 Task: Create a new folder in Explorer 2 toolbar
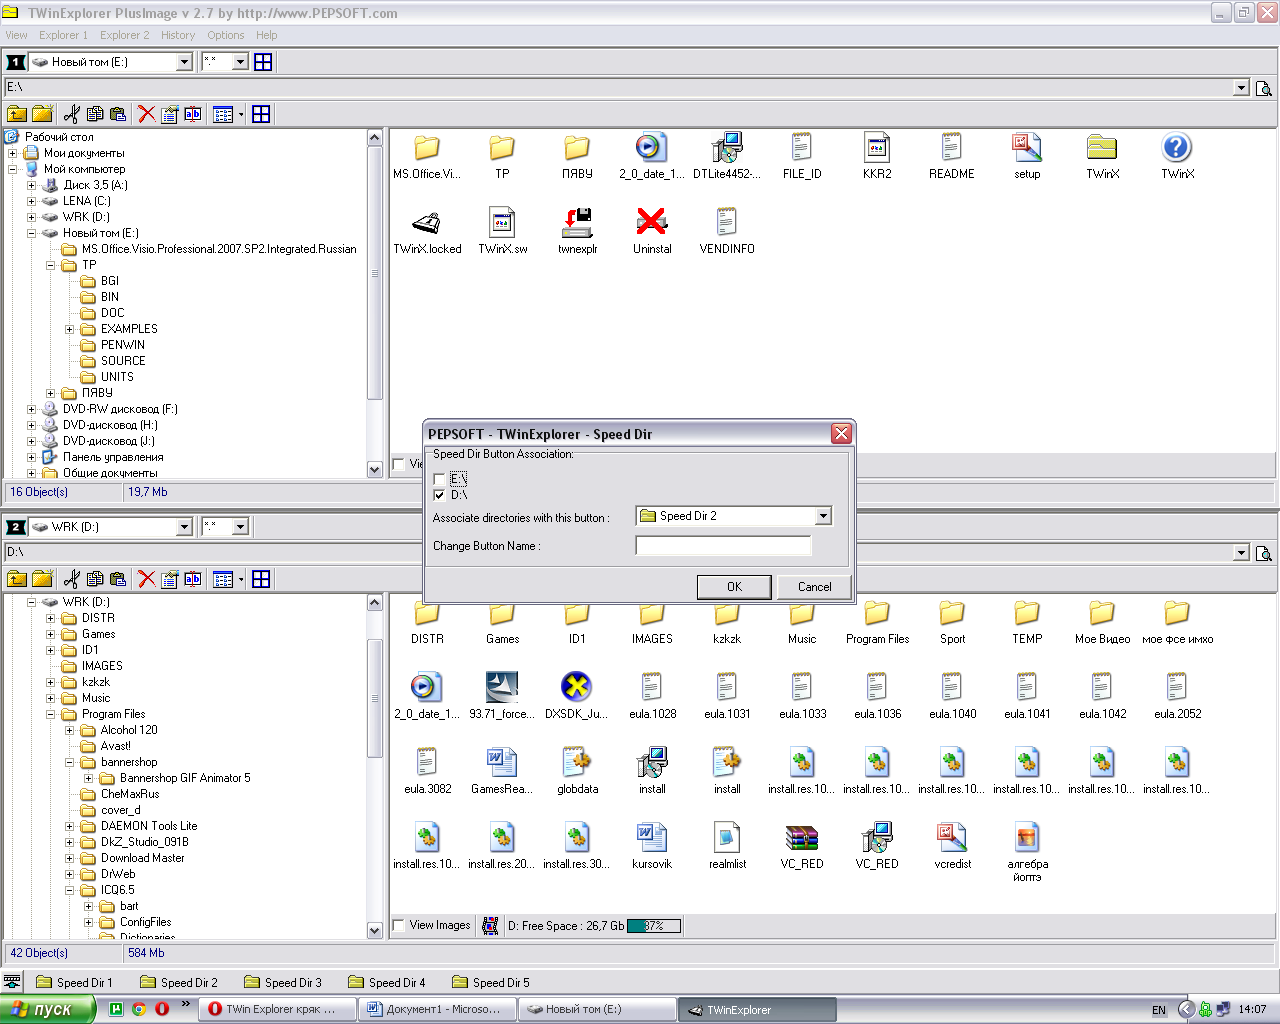click(42, 579)
